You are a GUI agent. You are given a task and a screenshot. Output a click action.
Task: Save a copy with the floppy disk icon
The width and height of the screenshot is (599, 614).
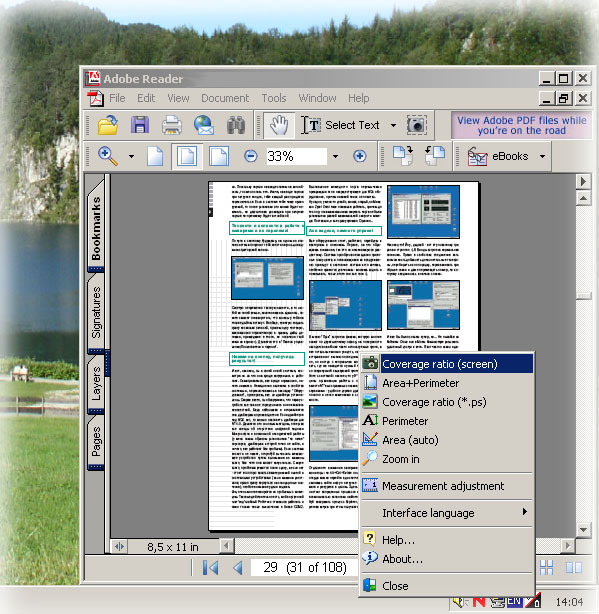(x=140, y=125)
